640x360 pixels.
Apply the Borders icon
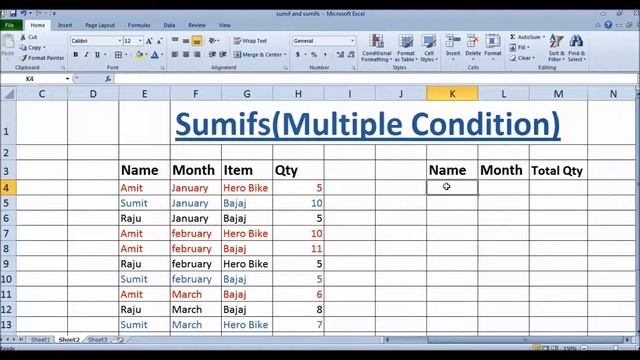[x=118, y=55]
